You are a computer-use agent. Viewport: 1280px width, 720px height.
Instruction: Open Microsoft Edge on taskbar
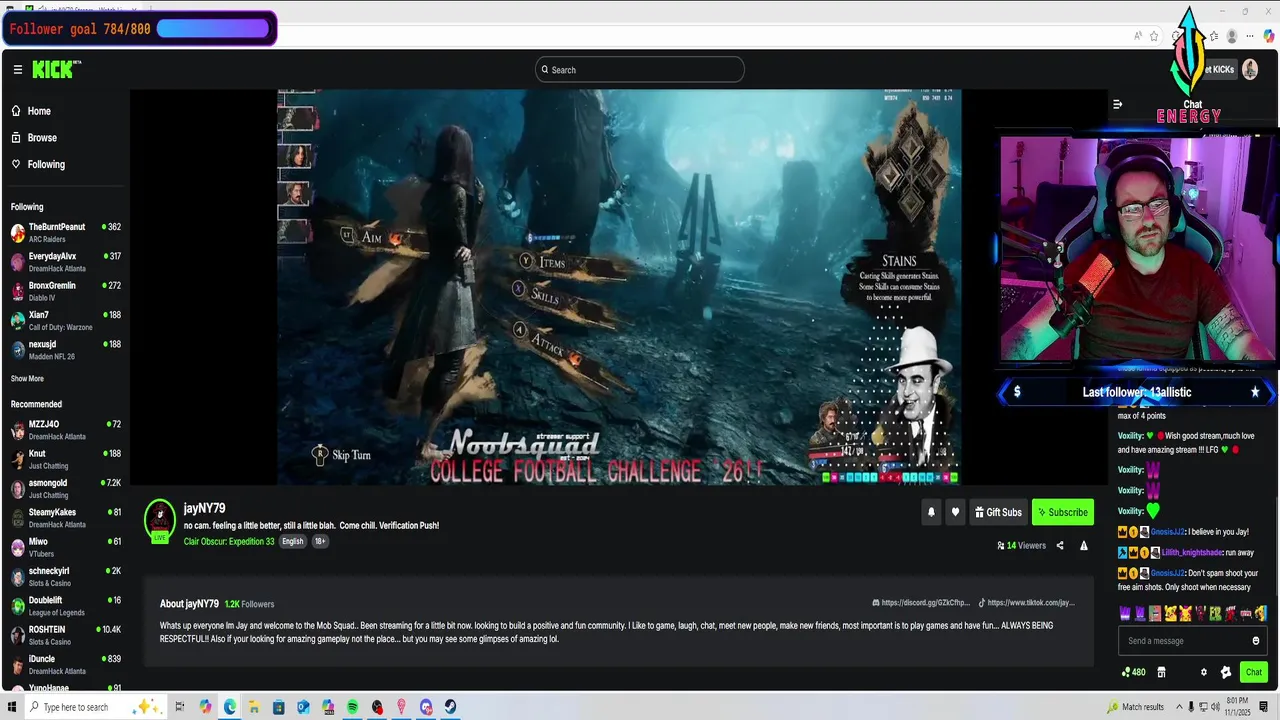[229, 707]
